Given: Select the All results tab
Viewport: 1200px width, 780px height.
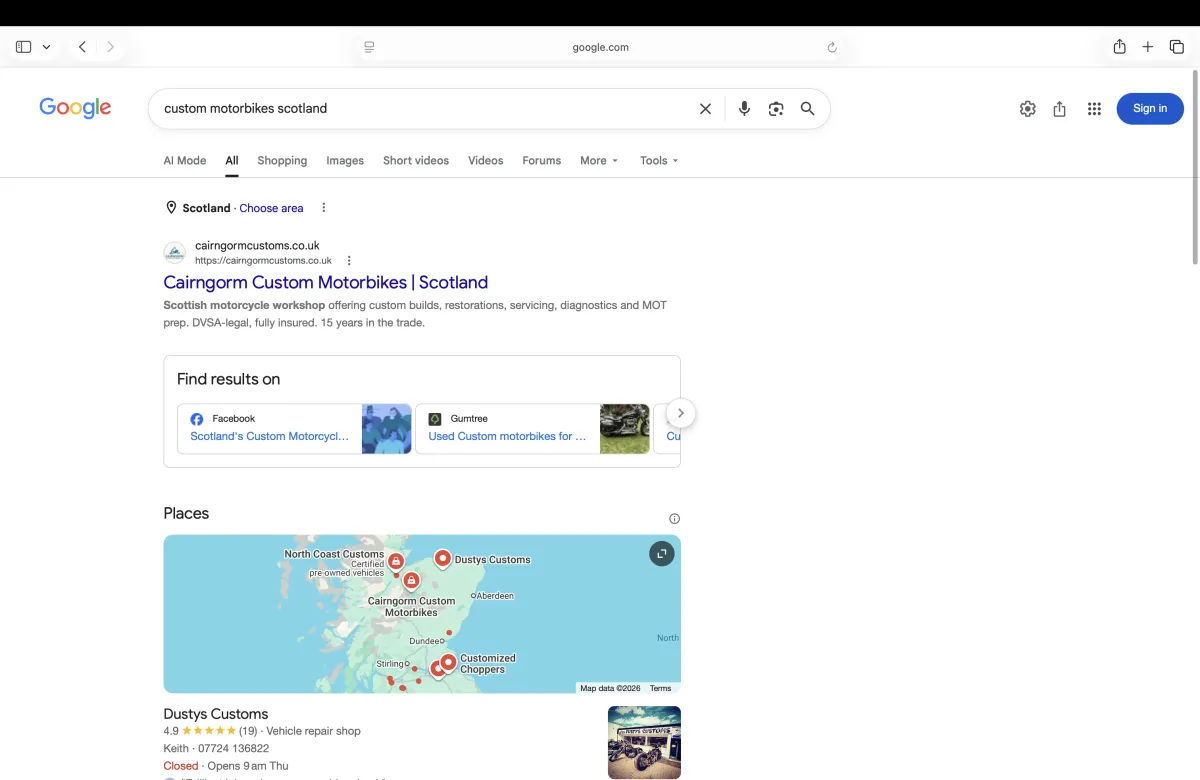Looking at the screenshot, I should pyautogui.click(x=232, y=160).
